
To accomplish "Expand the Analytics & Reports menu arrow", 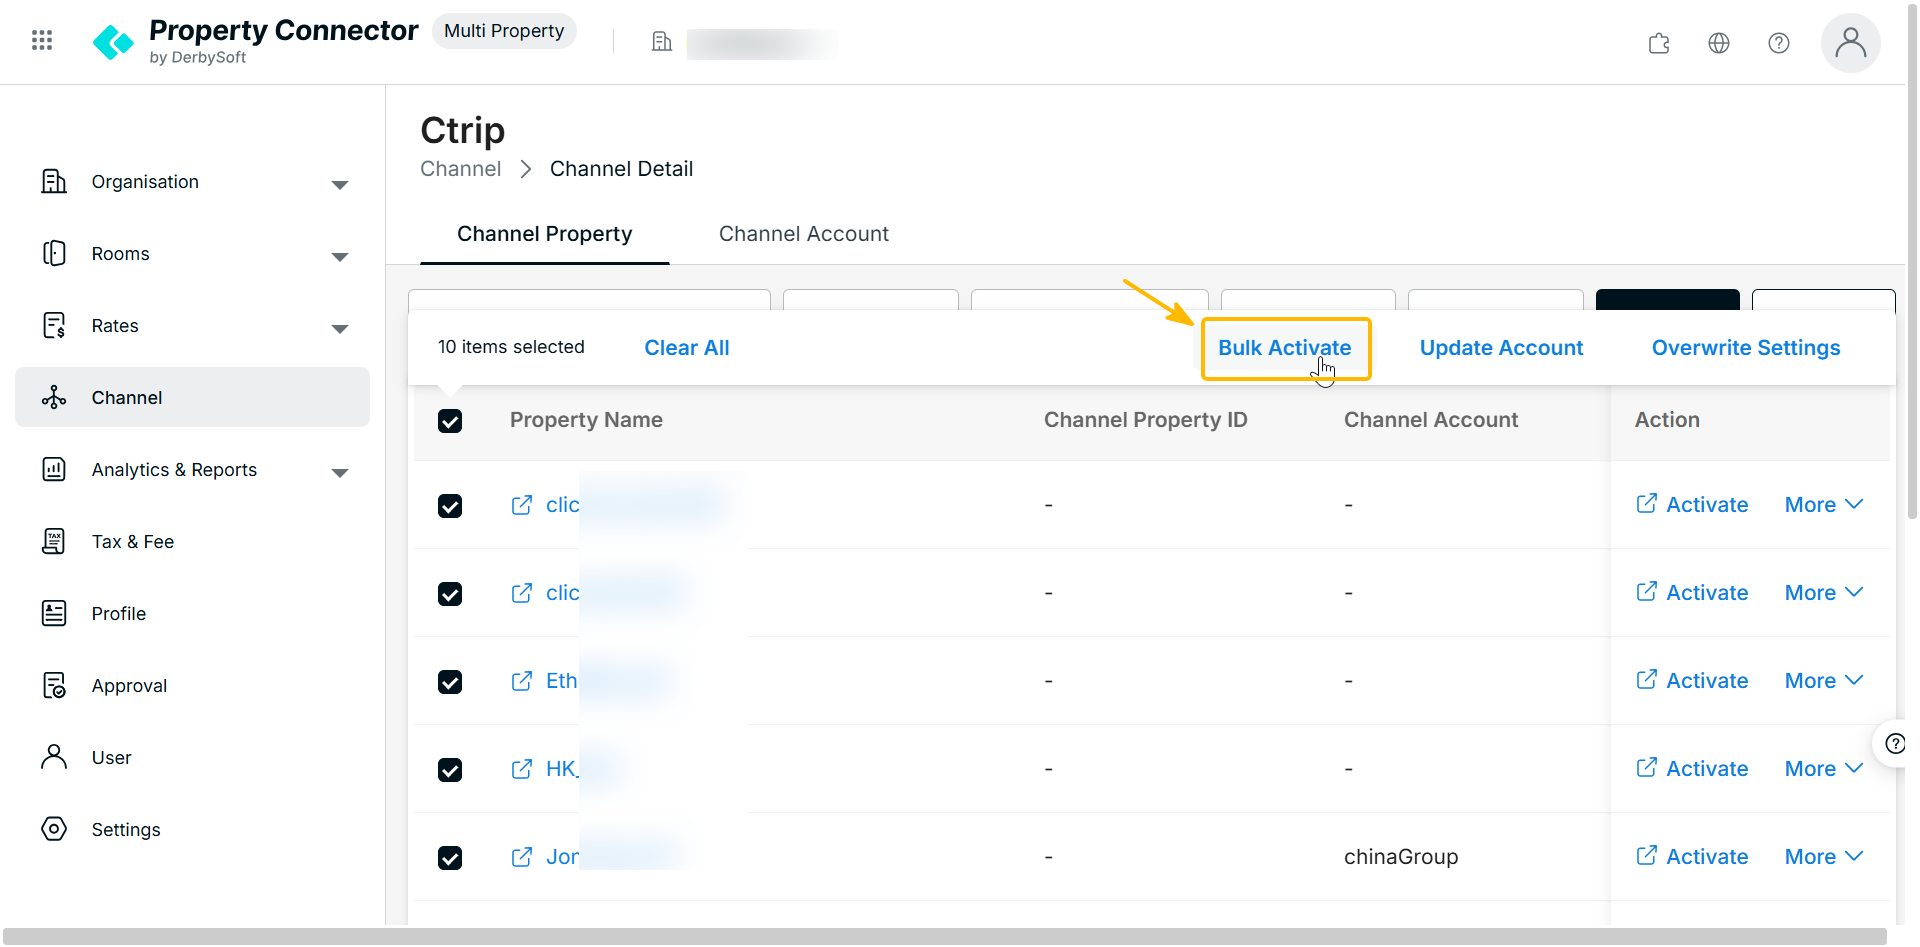I will (x=340, y=473).
